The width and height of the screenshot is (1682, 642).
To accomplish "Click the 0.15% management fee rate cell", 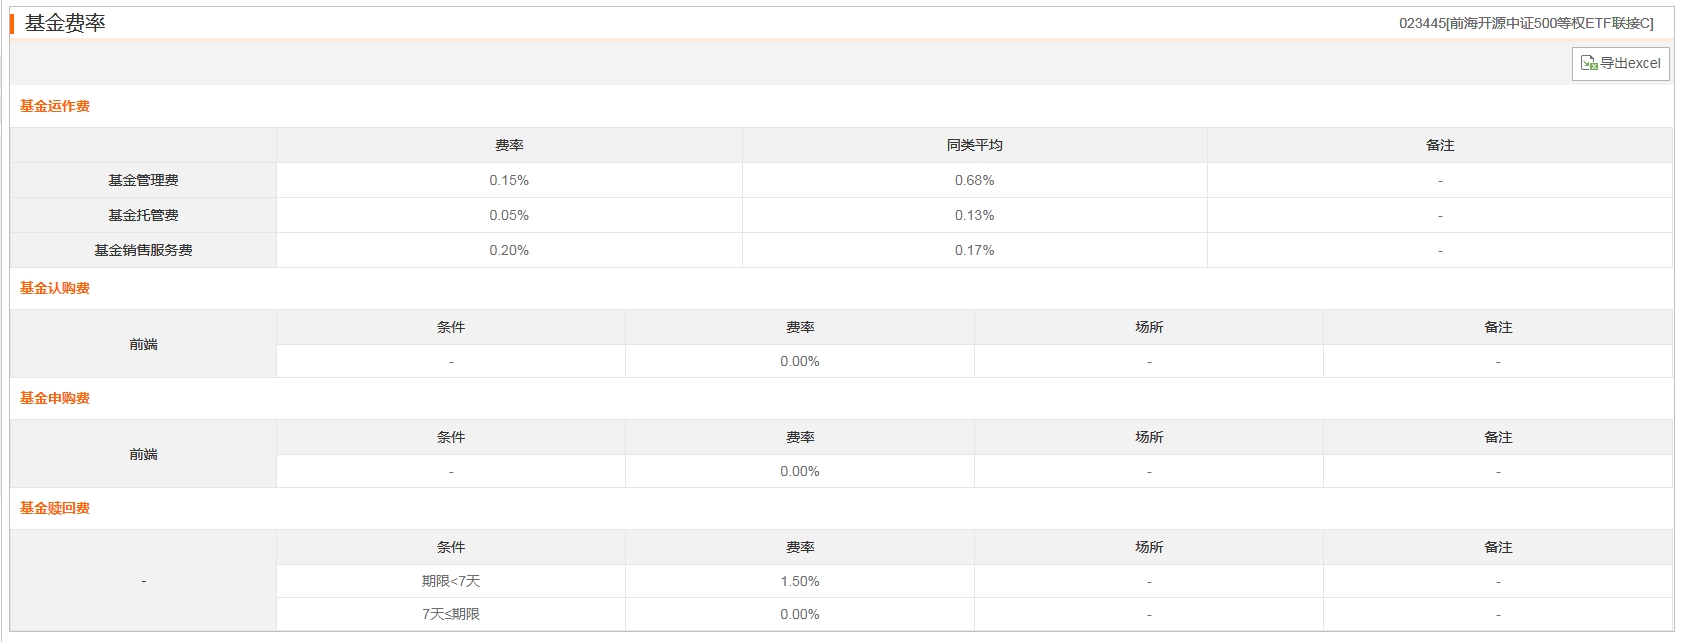I will [509, 180].
